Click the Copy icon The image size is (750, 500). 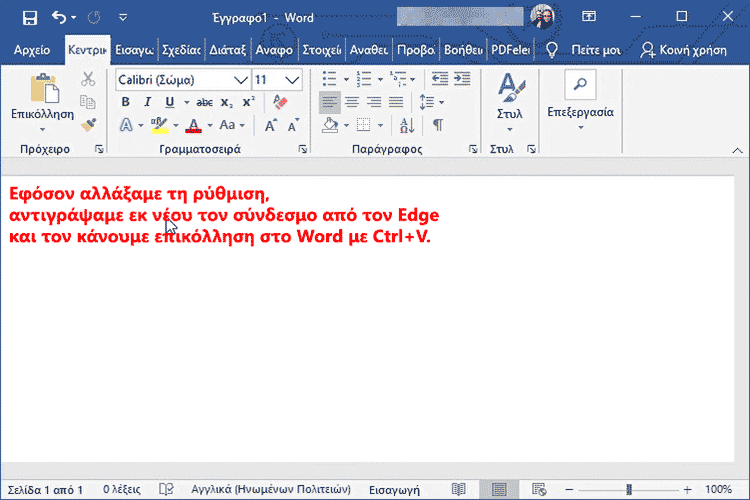coord(88,101)
